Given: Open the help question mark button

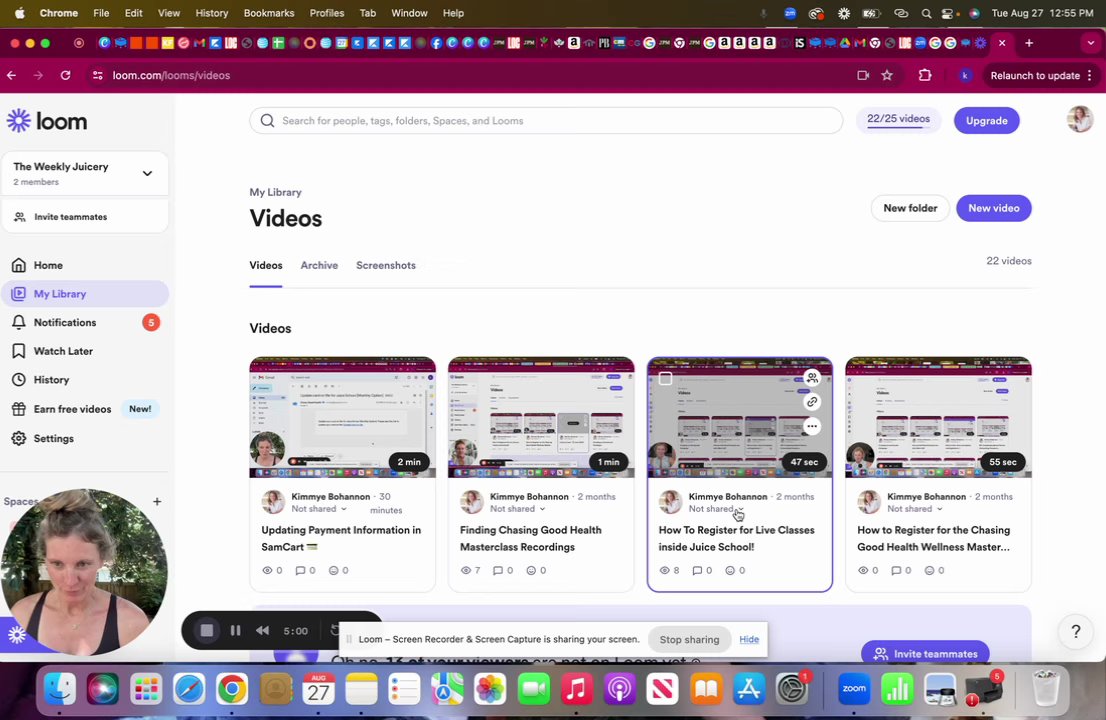Looking at the screenshot, I should pyautogui.click(x=1075, y=631).
